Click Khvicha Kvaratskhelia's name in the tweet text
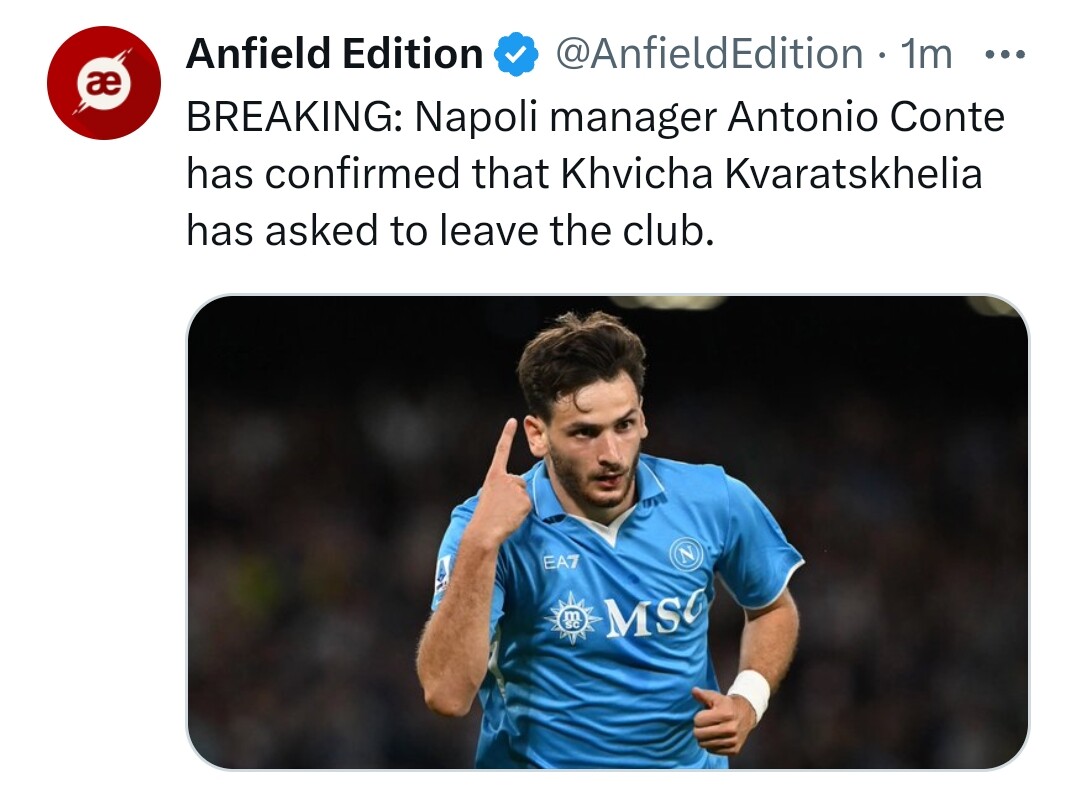This screenshot has height=785, width=1079. click(x=771, y=174)
